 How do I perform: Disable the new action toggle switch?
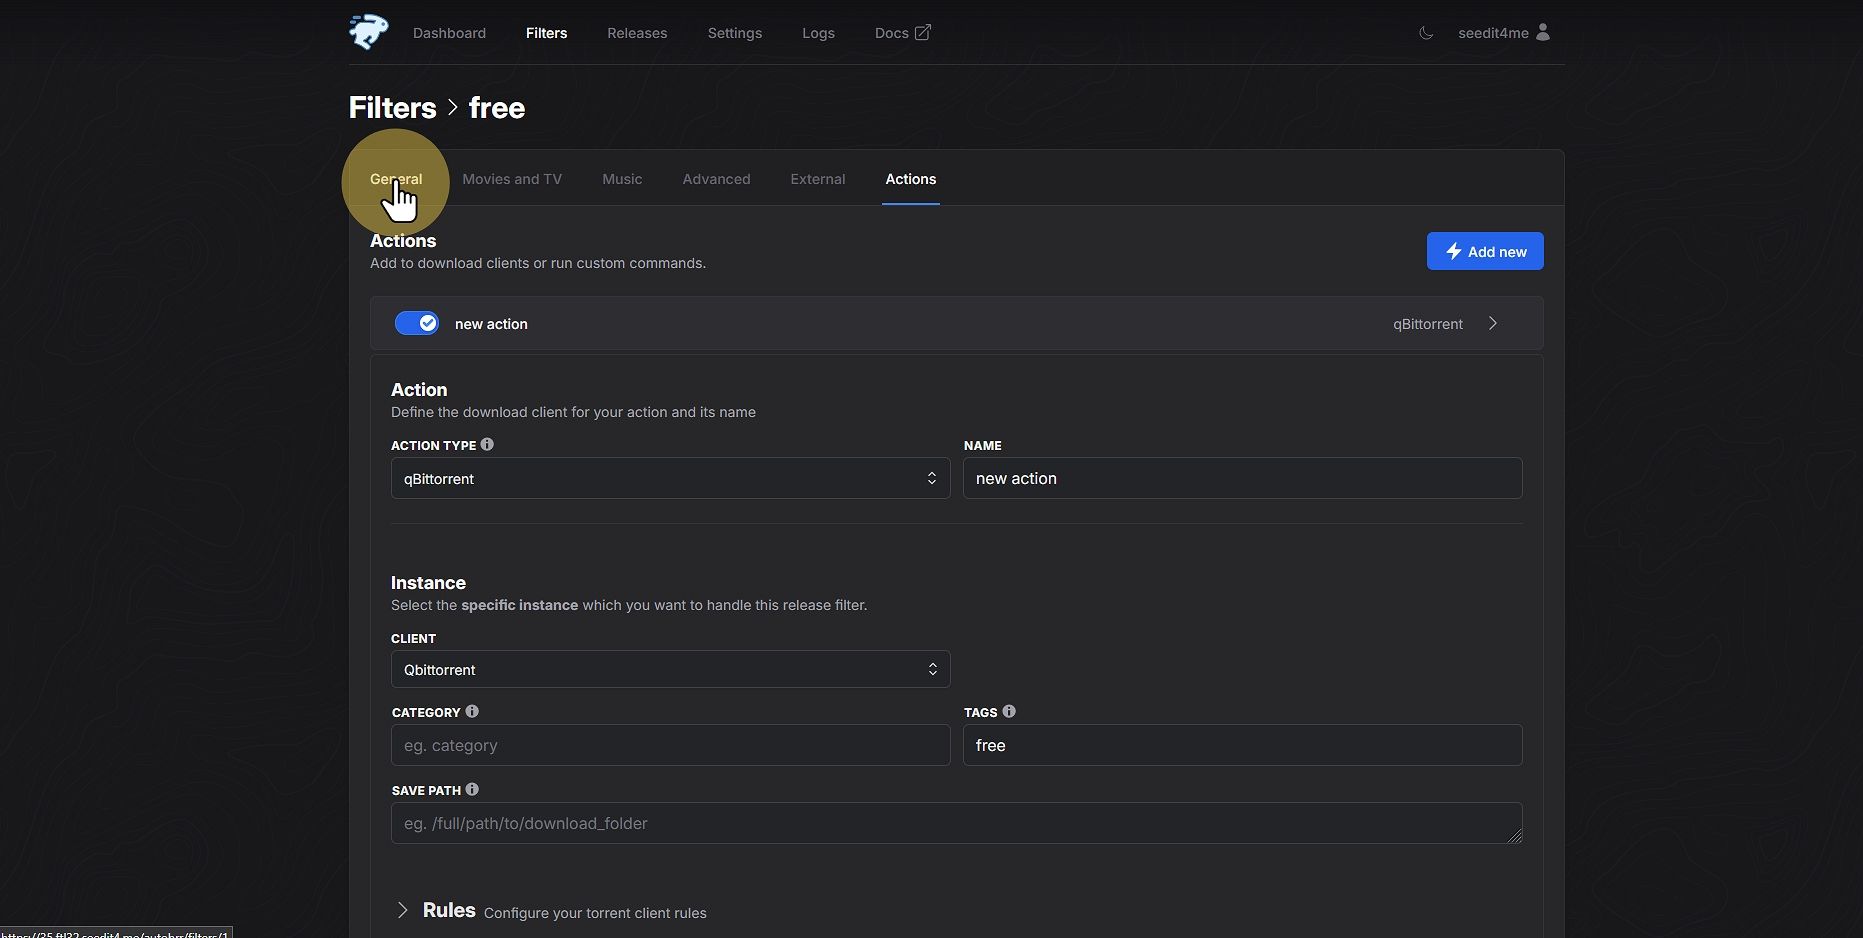point(417,323)
